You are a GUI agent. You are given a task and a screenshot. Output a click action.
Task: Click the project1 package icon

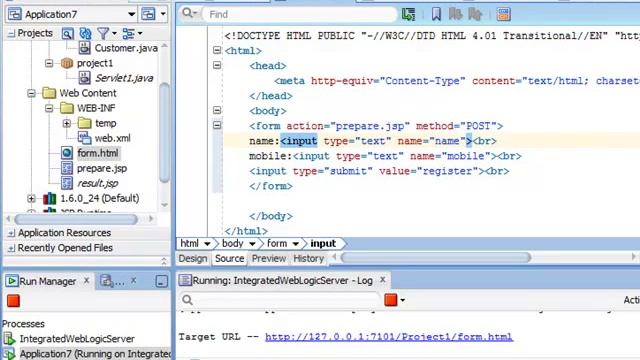click(67, 63)
